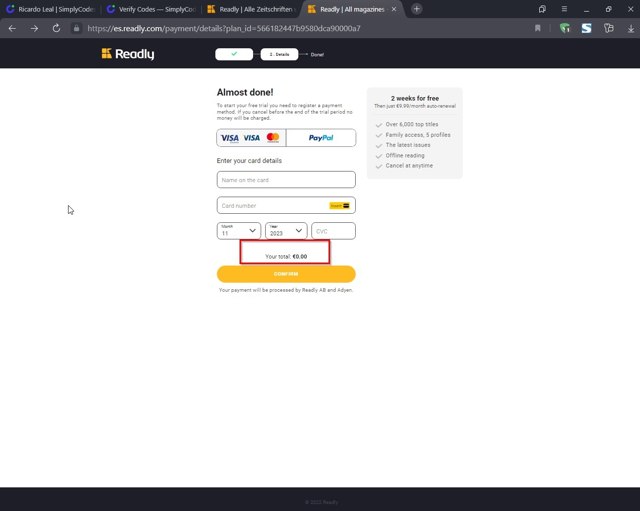Switch to Ricardo Leal SimplyCodes tab
The width and height of the screenshot is (640, 511).
pos(50,9)
